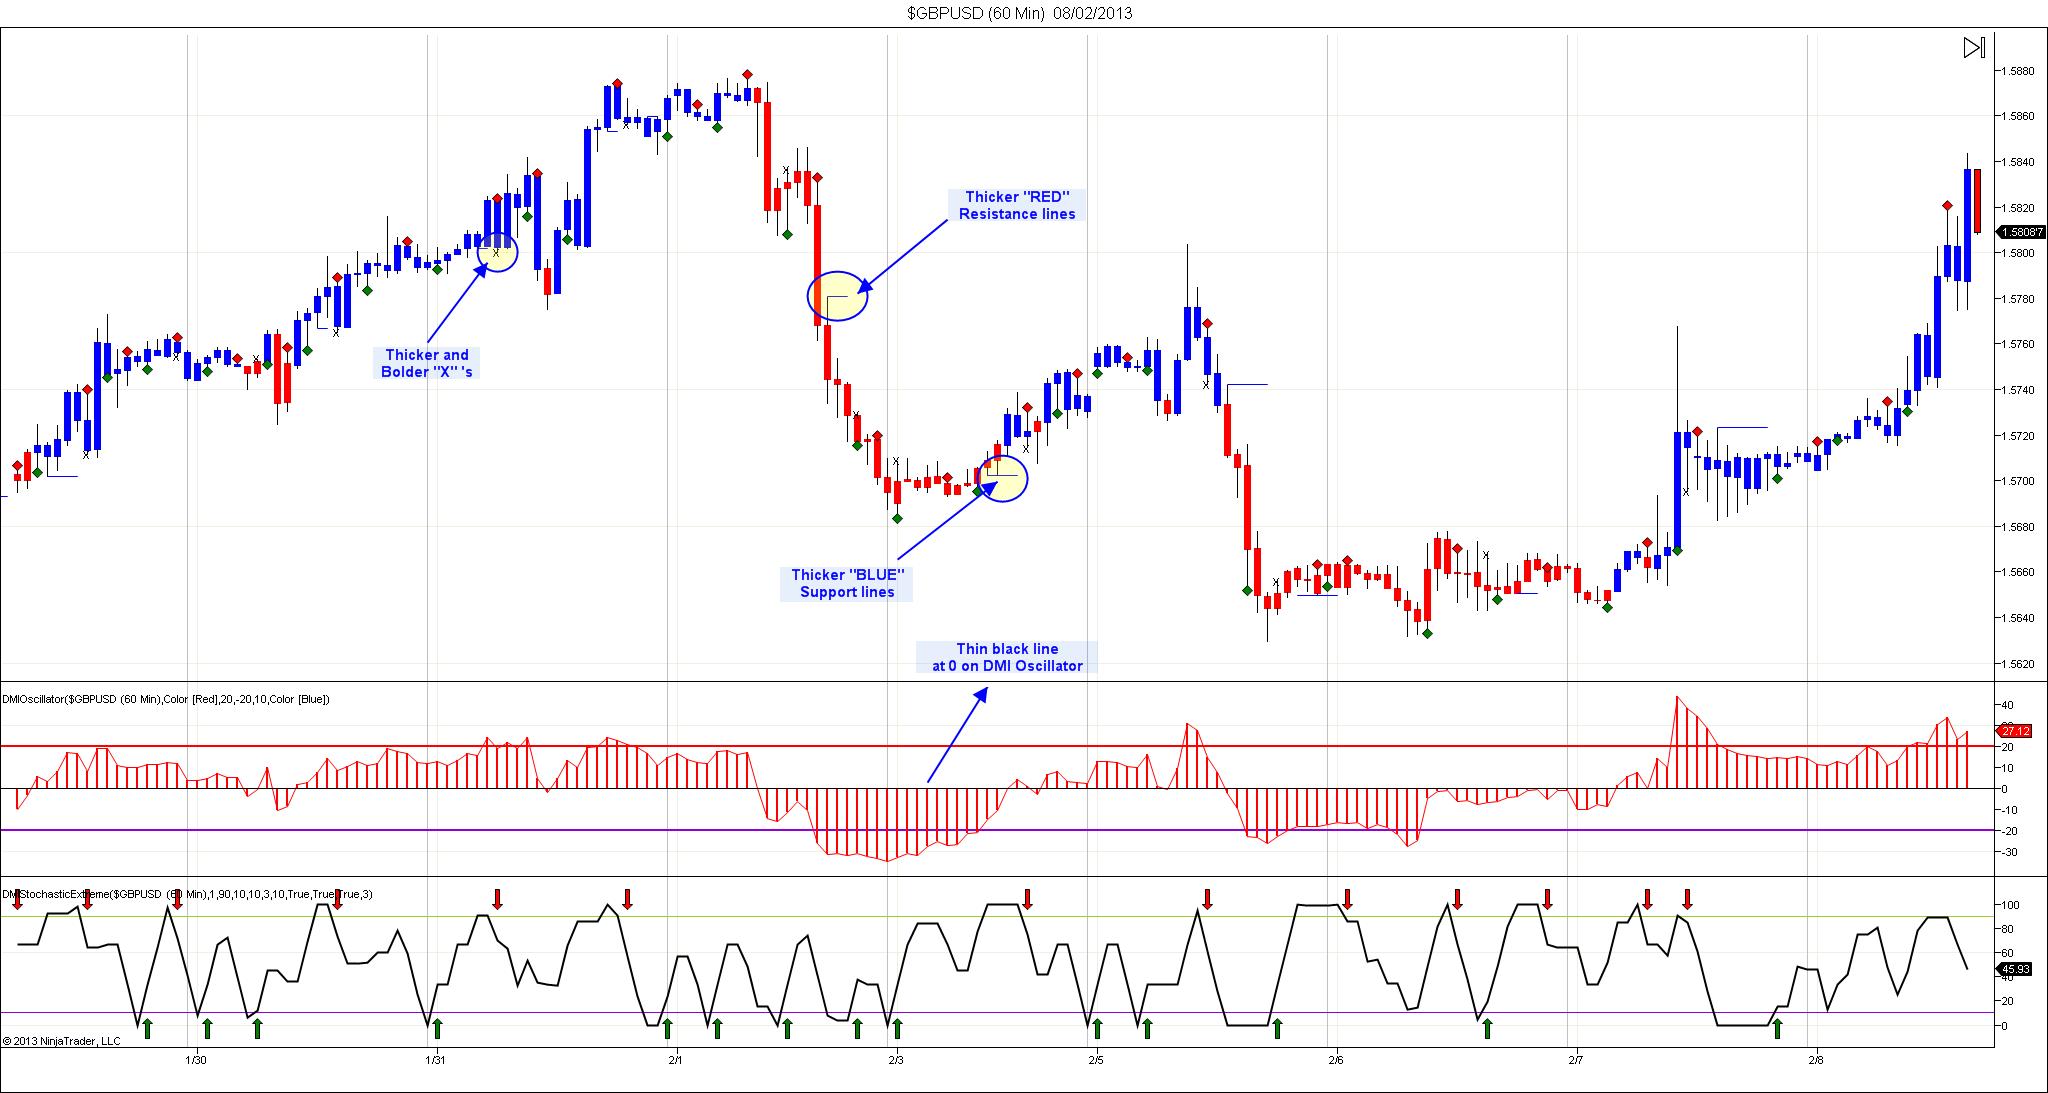Select the 'Thicker and Bolder X's' annotation
Screen dimensions: 2048x1093
click(x=427, y=363)
